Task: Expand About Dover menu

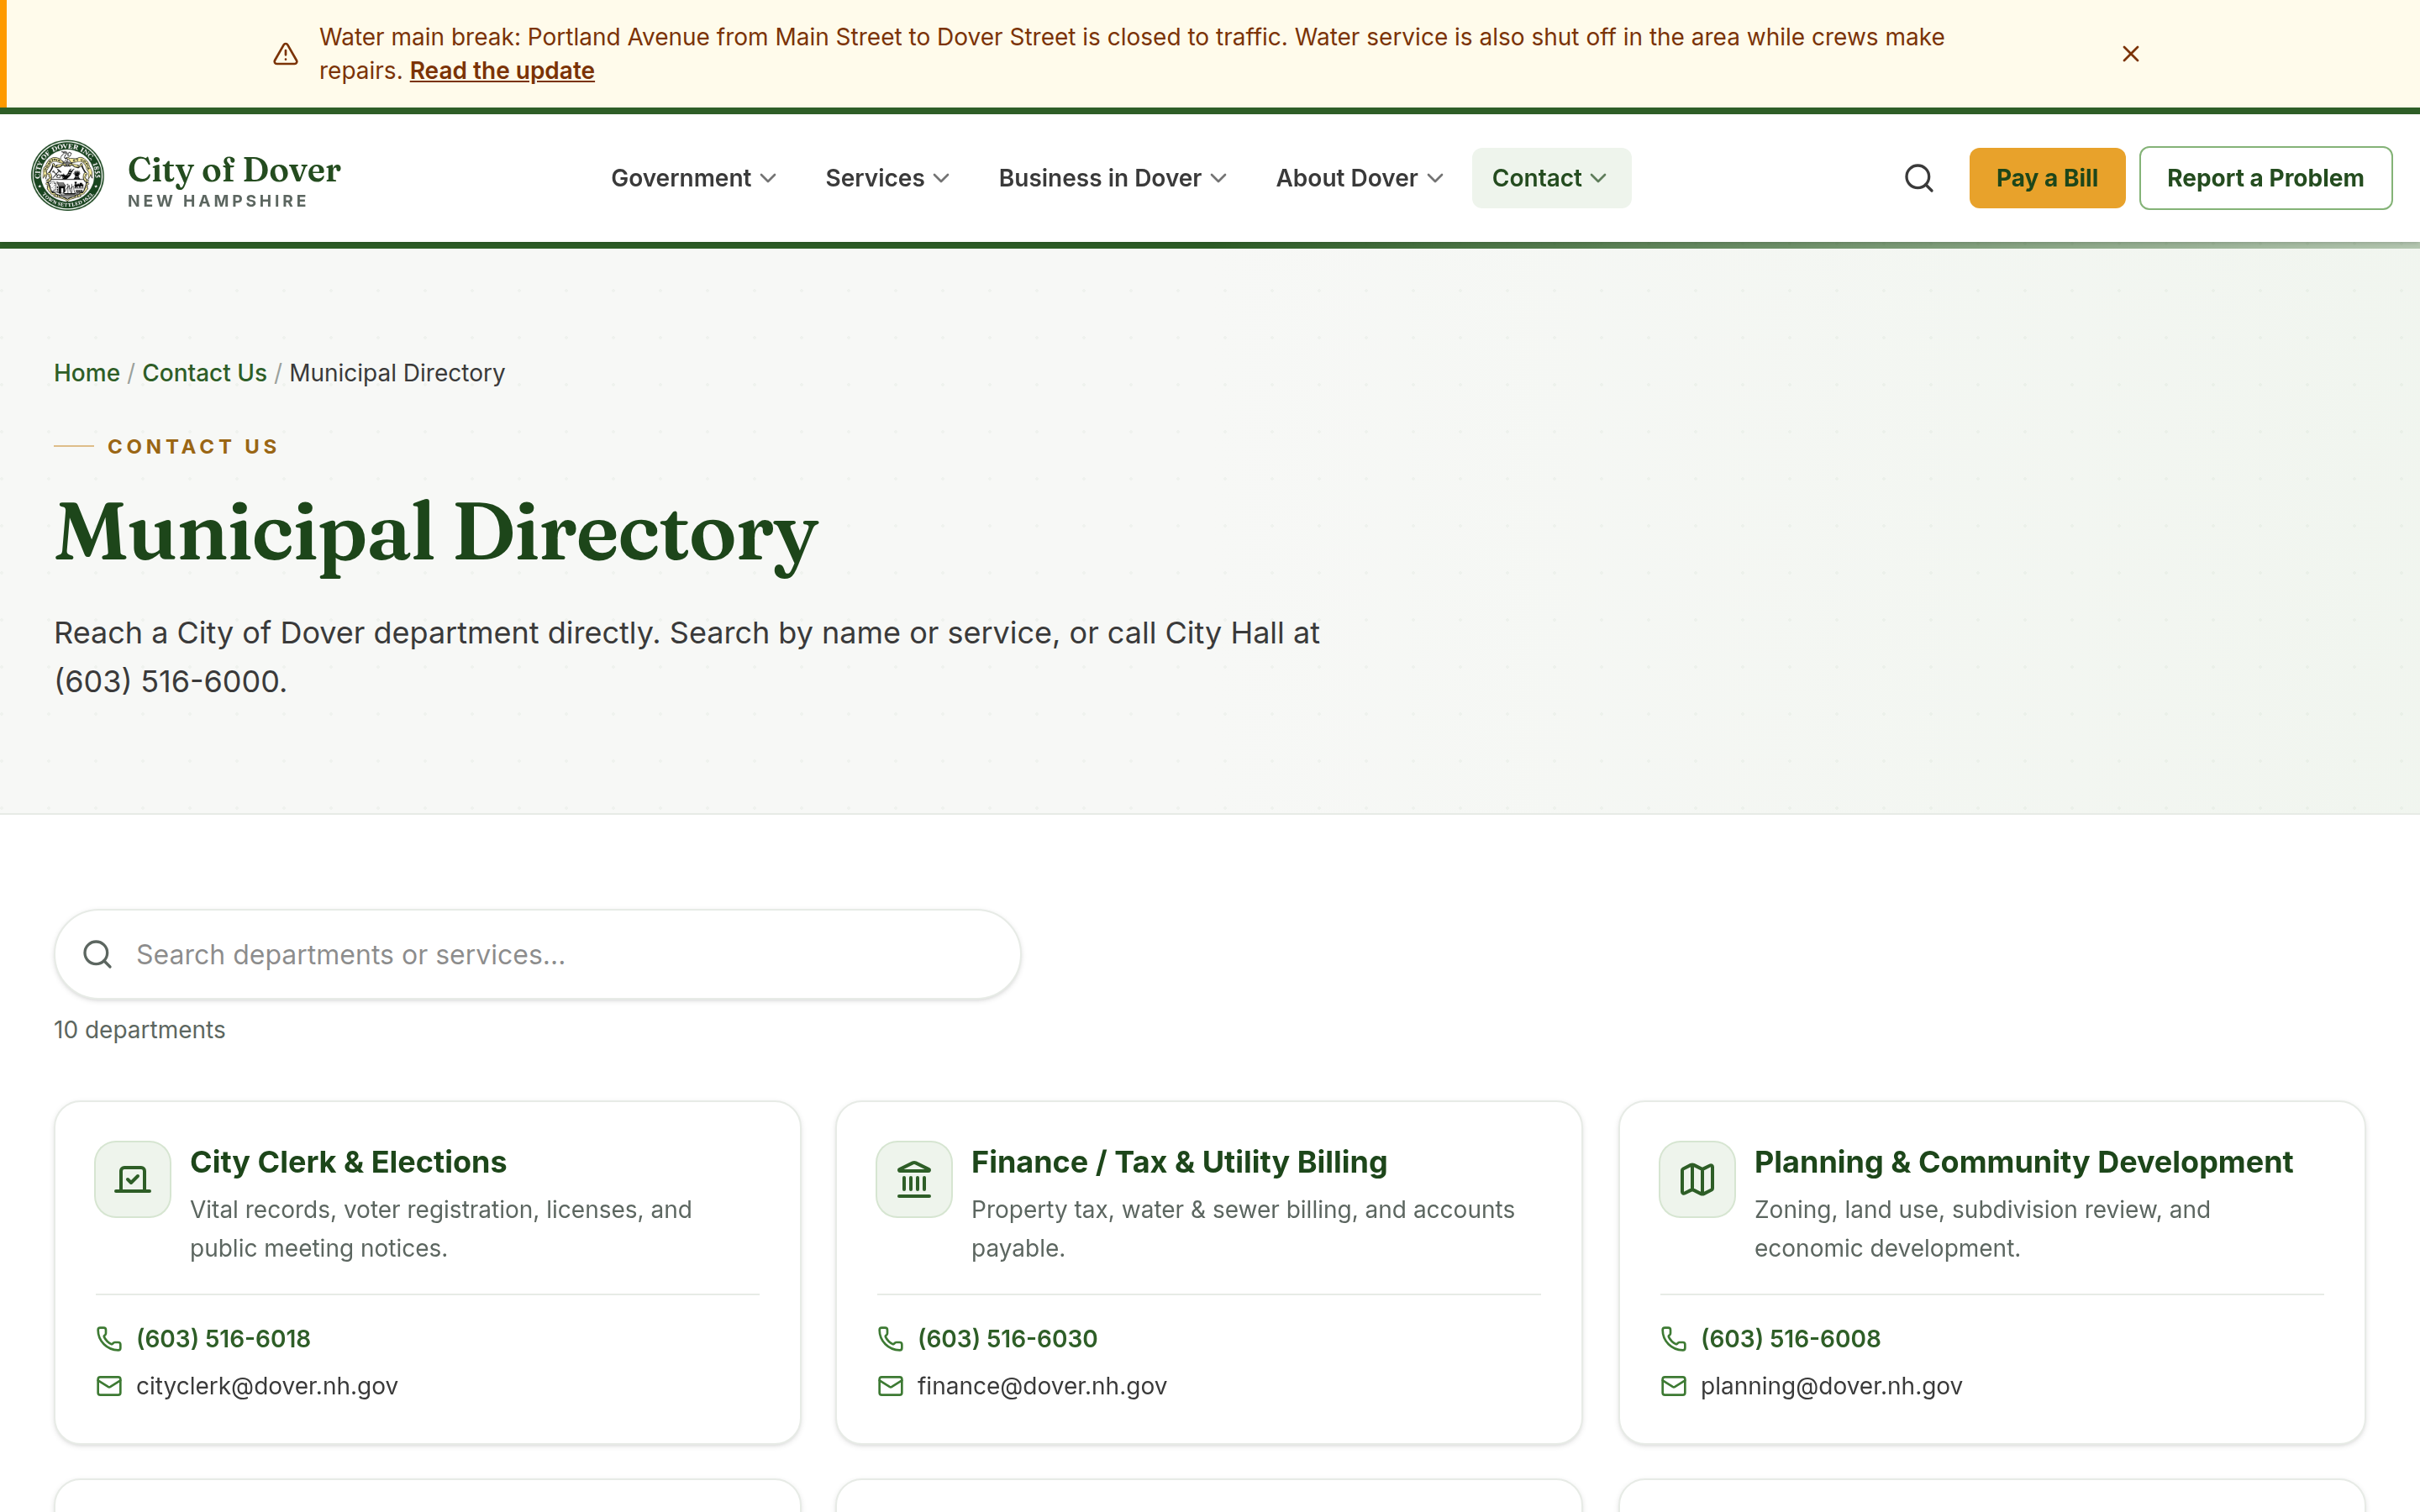Action: 1359,178
